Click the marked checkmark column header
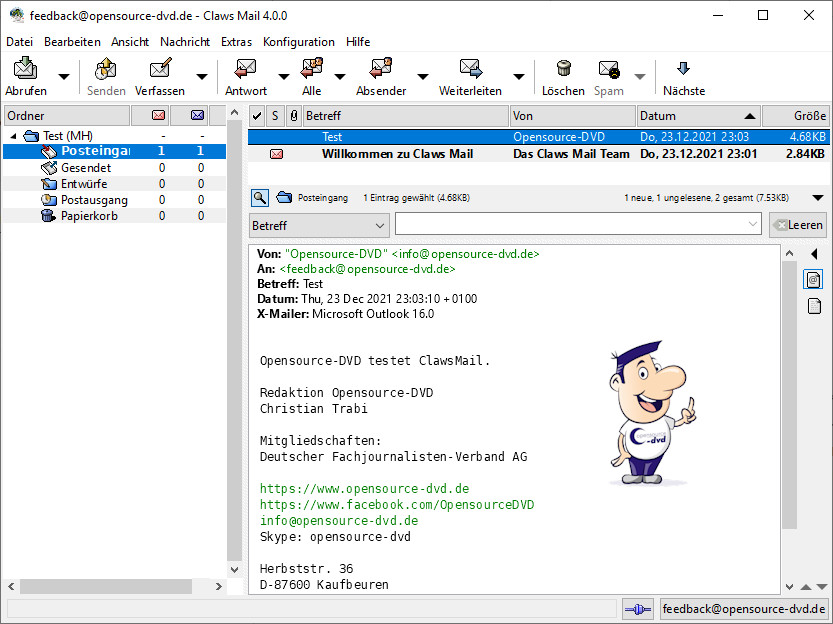The width and height of the screenshot is (833, 624). click(257, 116)
